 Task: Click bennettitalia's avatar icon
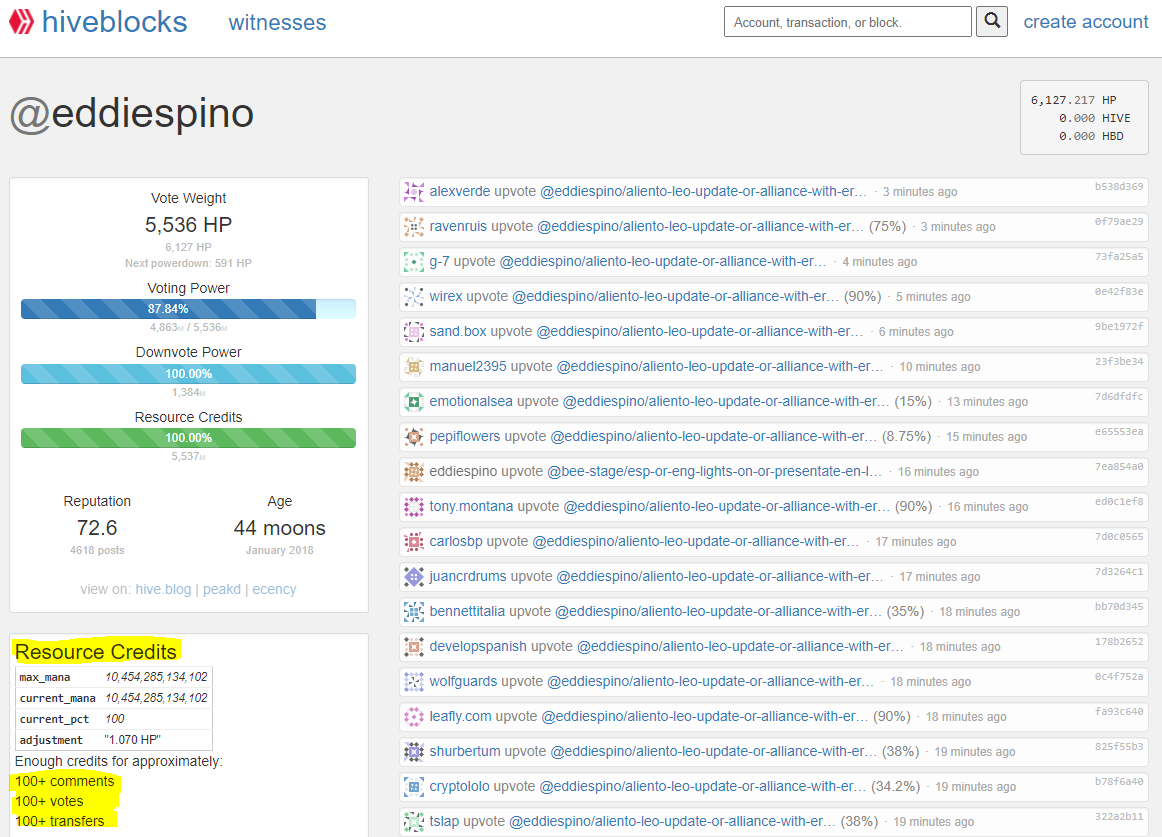tap(414, 611)
